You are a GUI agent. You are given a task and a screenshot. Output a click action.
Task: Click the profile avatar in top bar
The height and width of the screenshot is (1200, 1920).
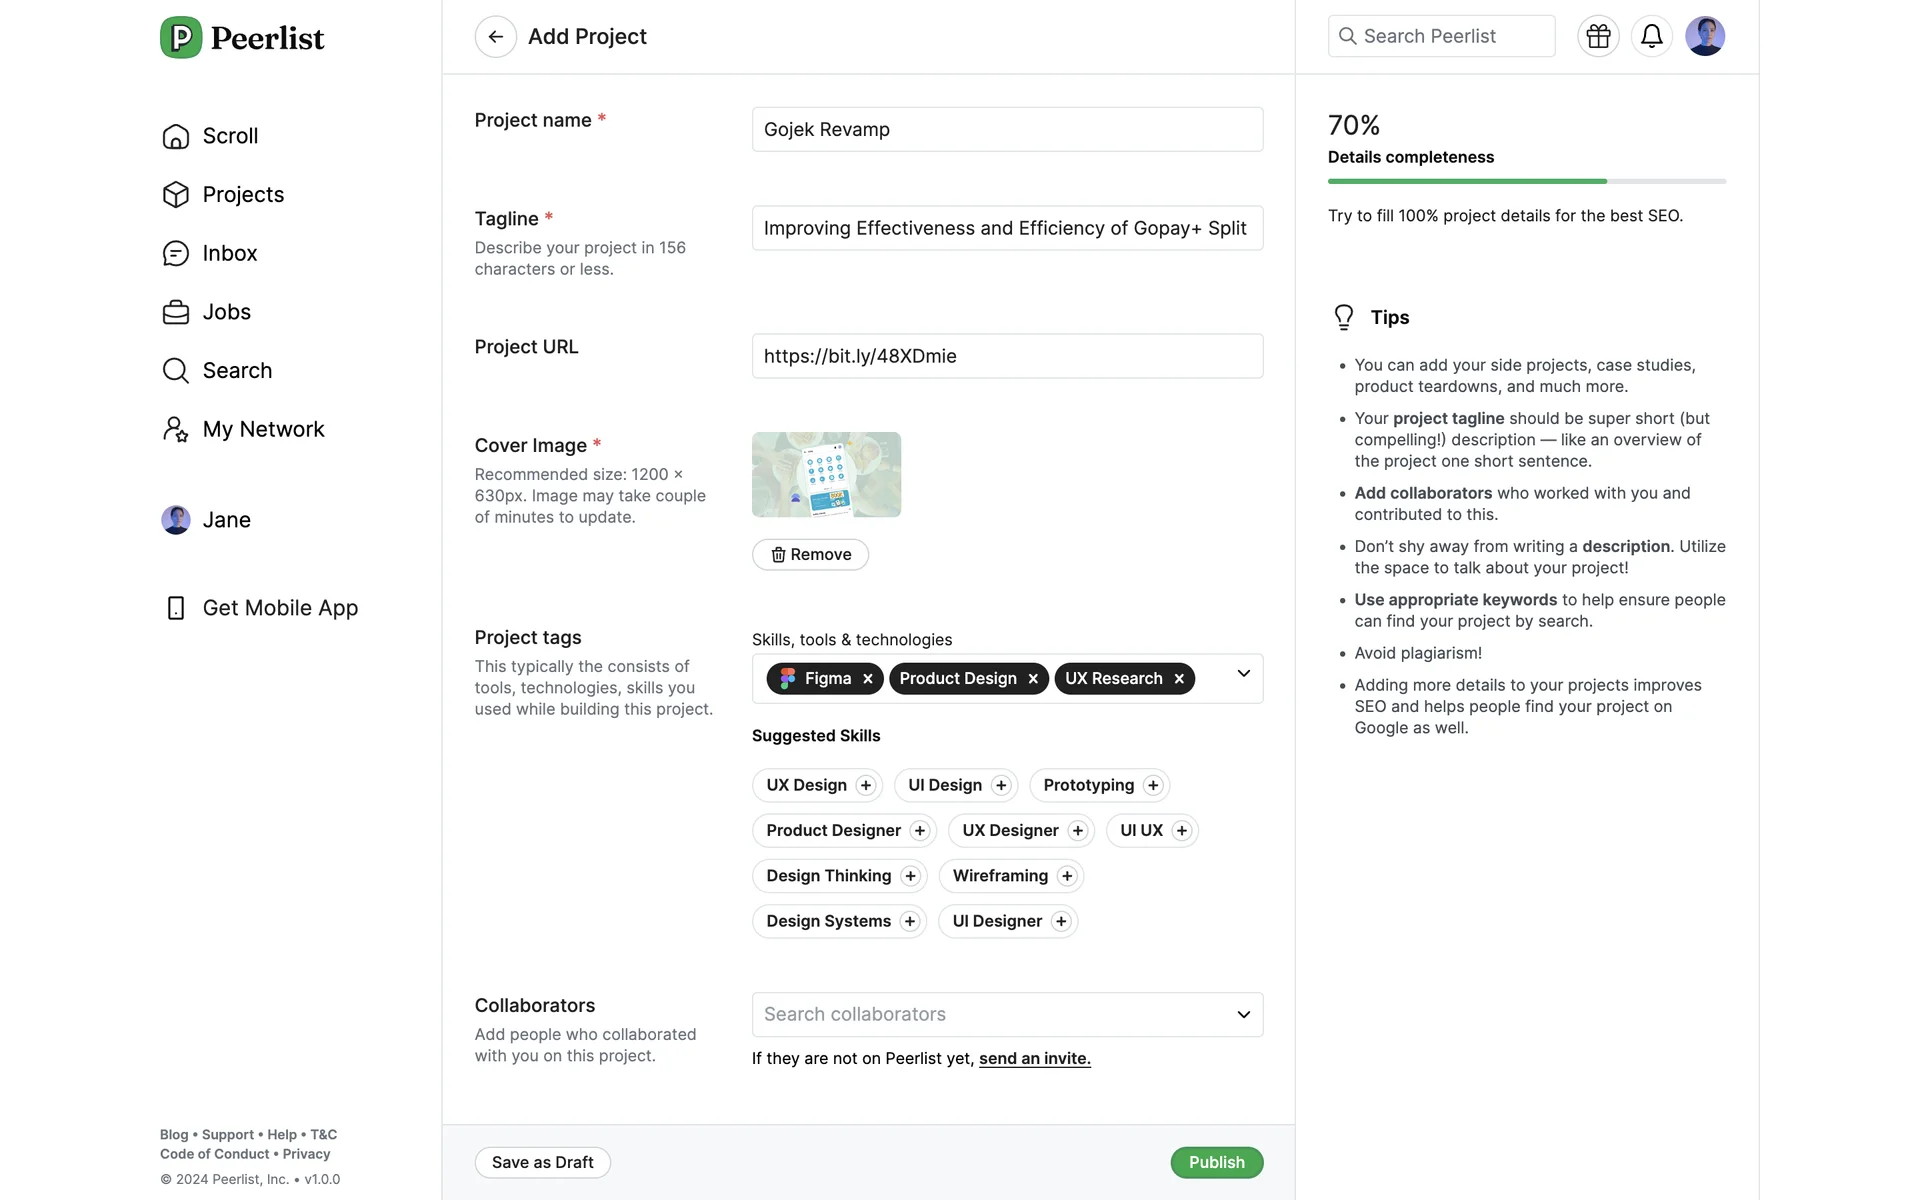pos(1704,36)
